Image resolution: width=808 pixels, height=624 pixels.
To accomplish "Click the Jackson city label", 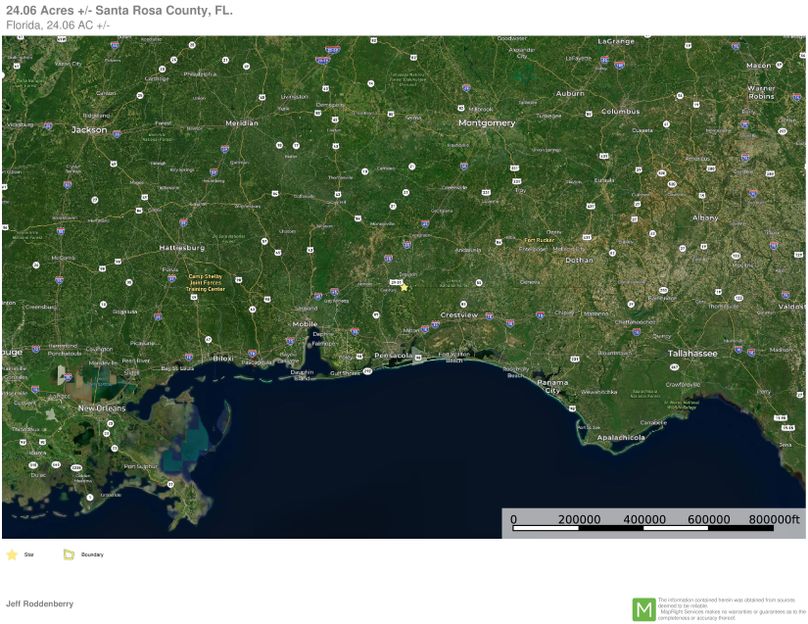I will click(x=89, y=129).
